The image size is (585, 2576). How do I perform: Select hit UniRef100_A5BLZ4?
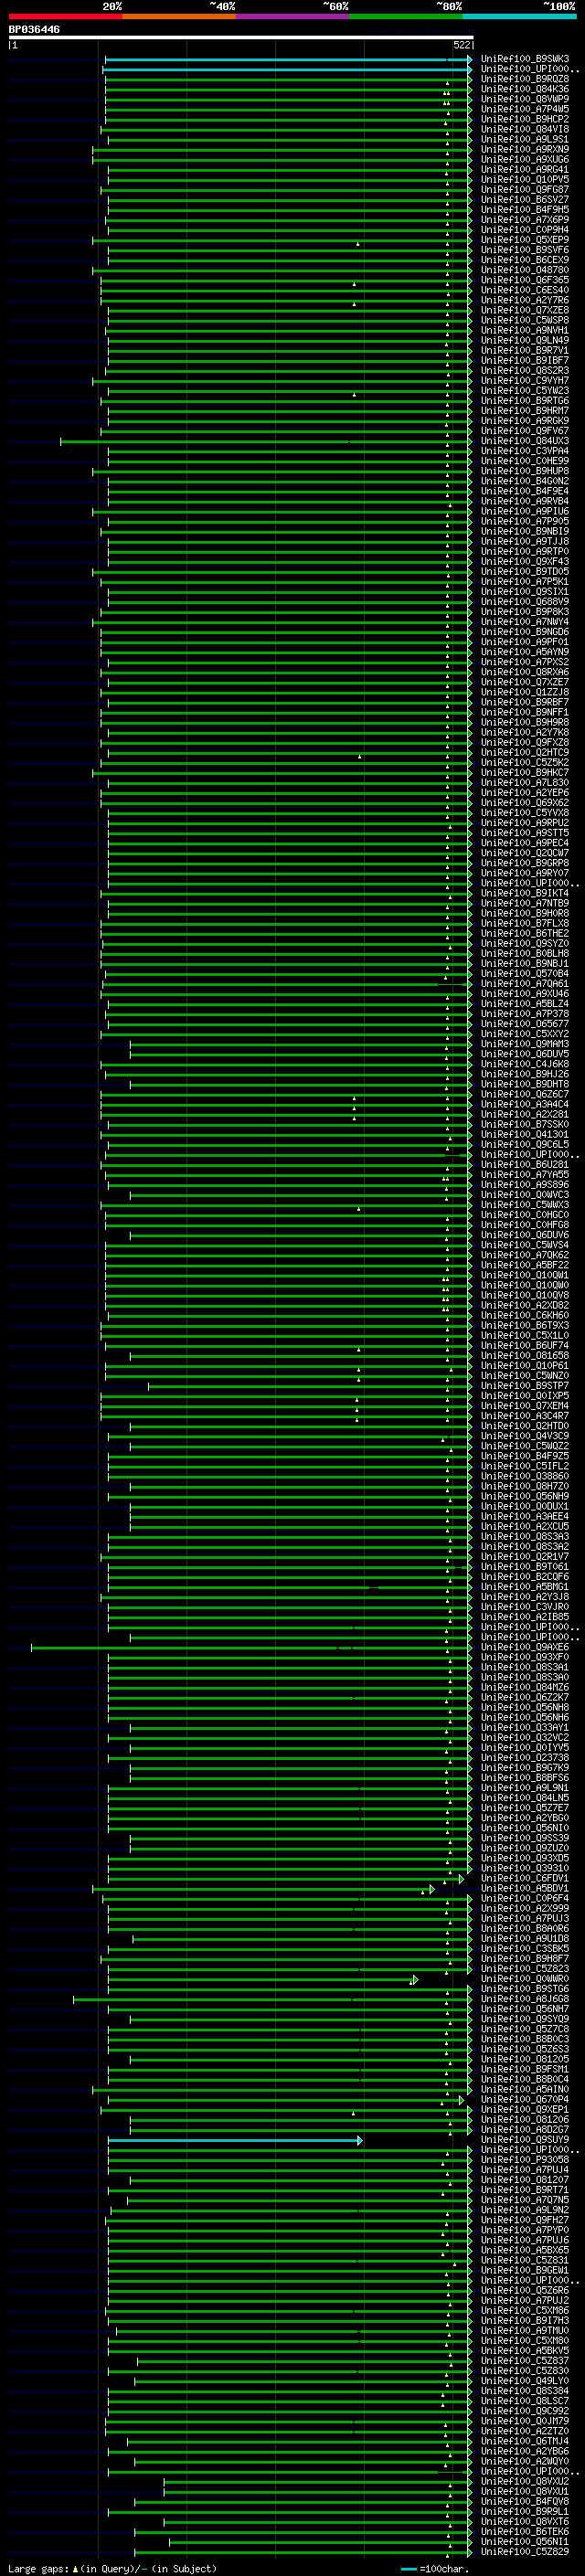(525, 1004)
